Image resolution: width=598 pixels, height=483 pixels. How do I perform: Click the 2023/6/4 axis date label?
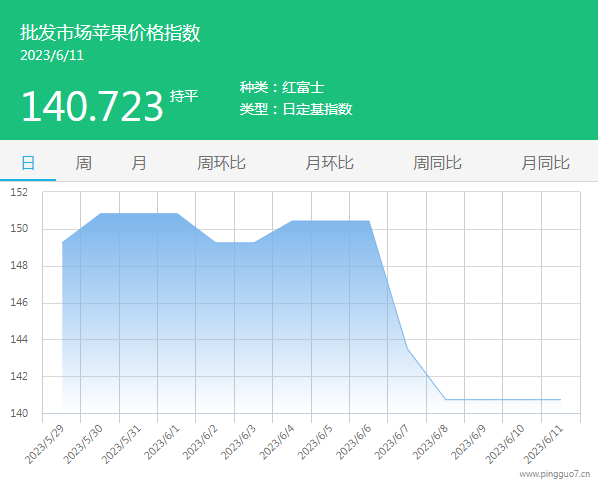(277, 443)
